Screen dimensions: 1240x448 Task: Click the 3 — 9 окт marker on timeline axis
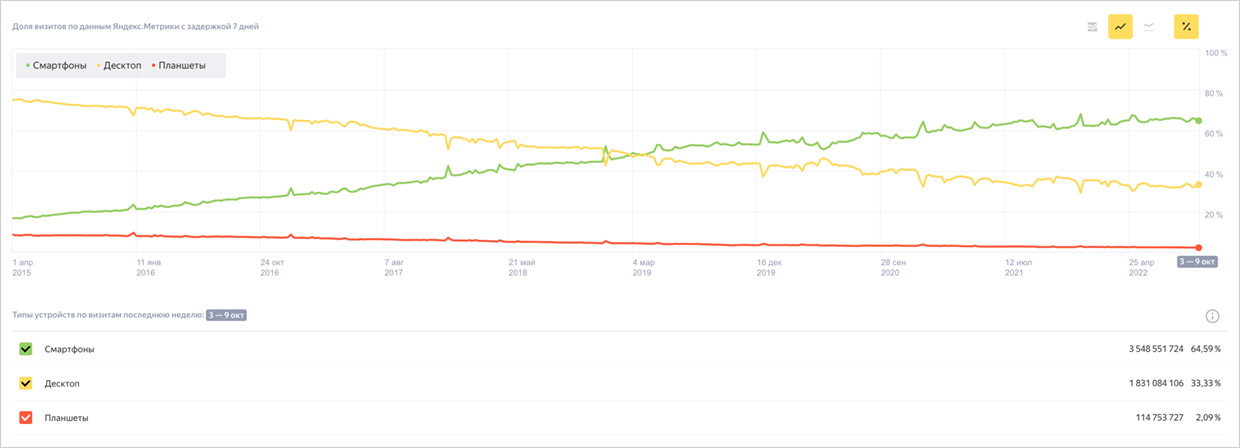click(1197, 262)
